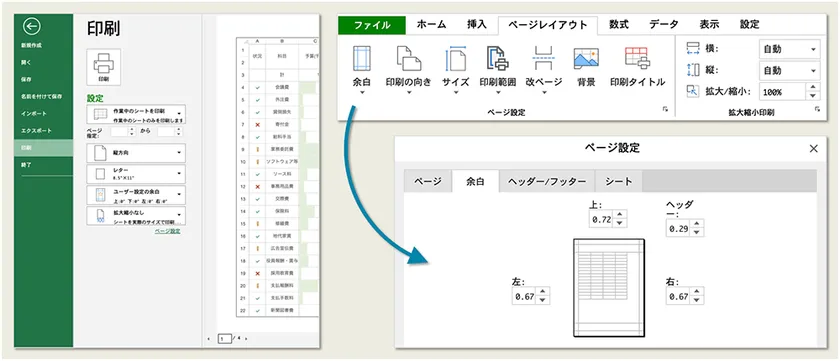Click the large printer 印刷 button
840x361 pixels.
pyautogui.click(x=103, y=67)
